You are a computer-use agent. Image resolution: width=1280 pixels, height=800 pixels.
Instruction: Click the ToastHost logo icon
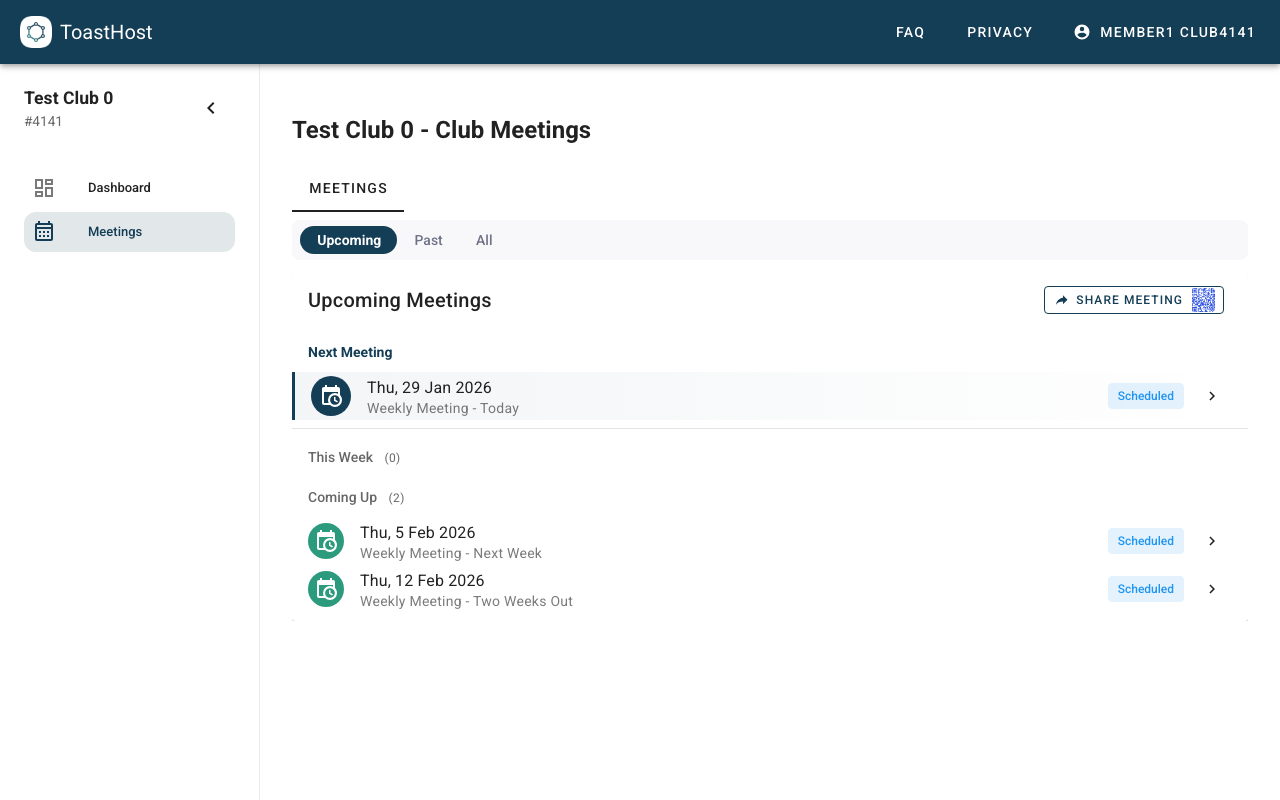(x=36, y=31)
